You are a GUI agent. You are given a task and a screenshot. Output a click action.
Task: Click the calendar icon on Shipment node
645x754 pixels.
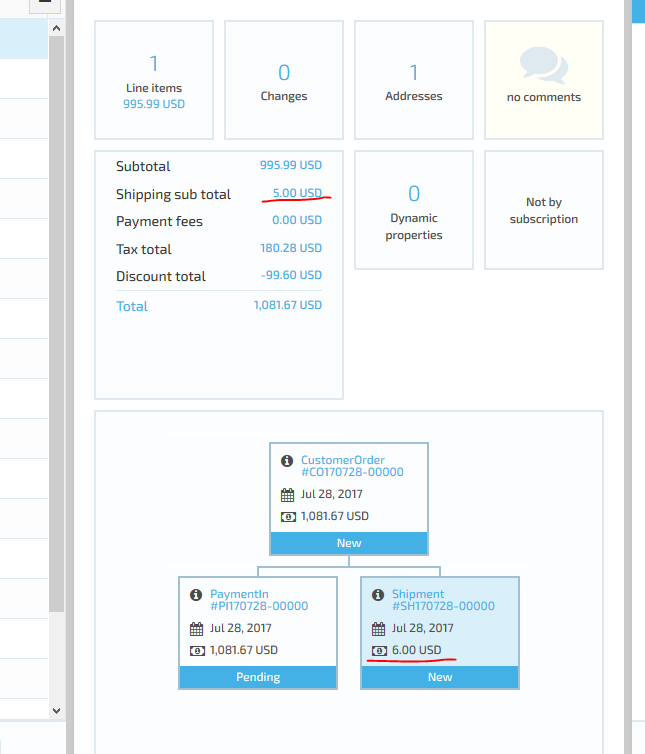pos(379,628)
